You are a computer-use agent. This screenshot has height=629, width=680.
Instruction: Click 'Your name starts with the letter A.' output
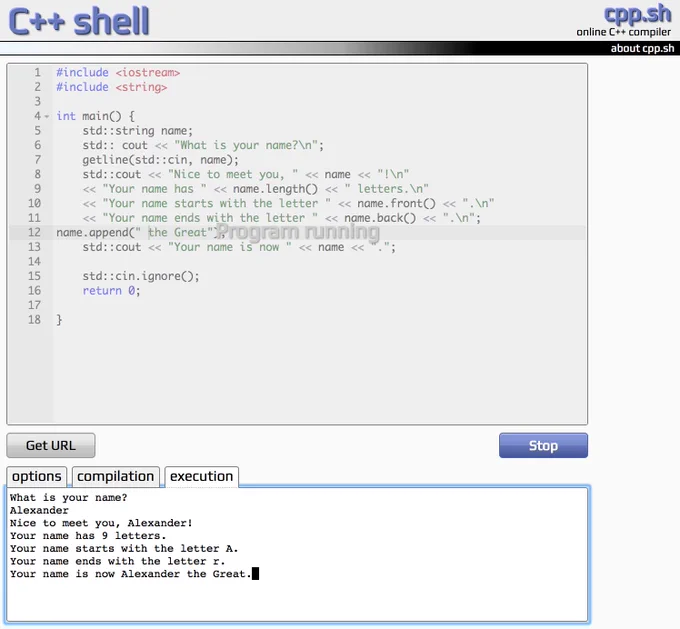pyautogui.click(x=124, y=548)
